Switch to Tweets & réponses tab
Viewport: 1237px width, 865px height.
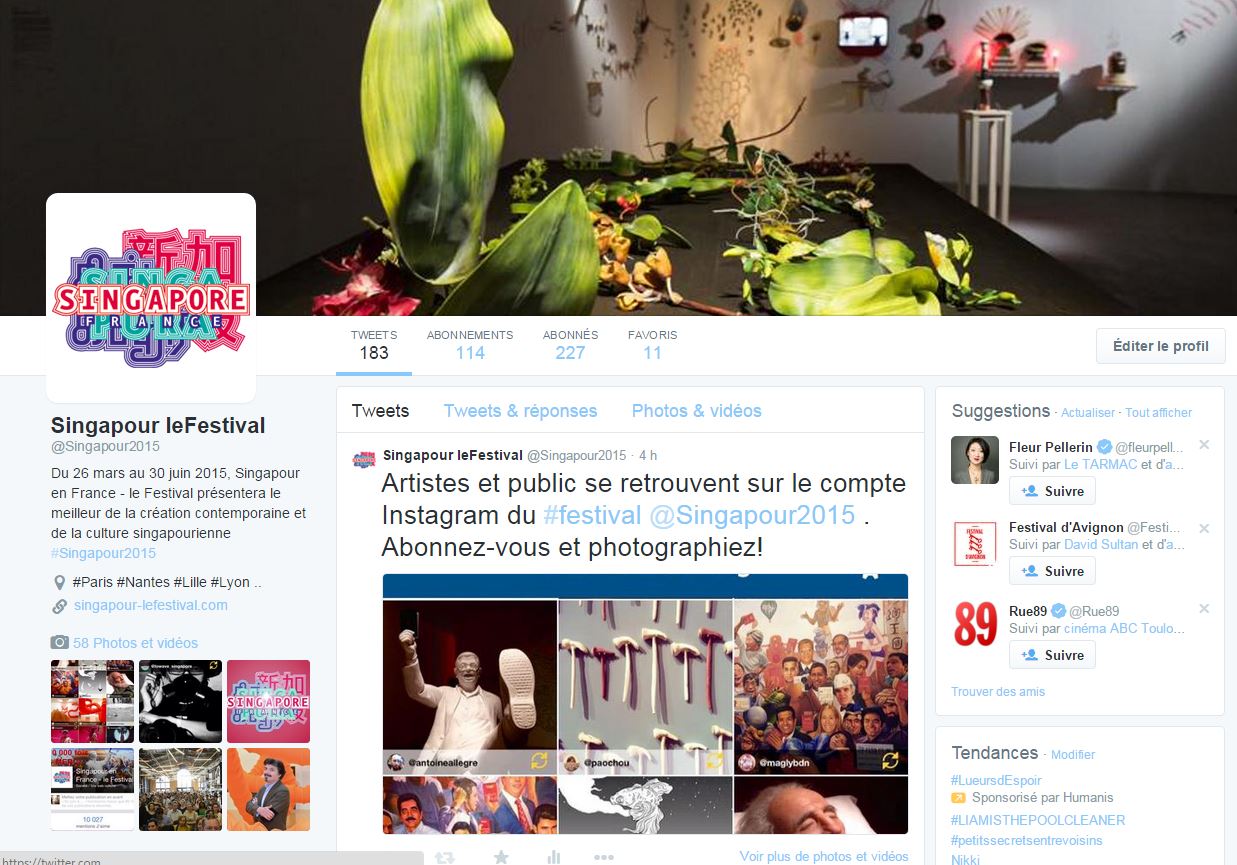pos(520,411)
